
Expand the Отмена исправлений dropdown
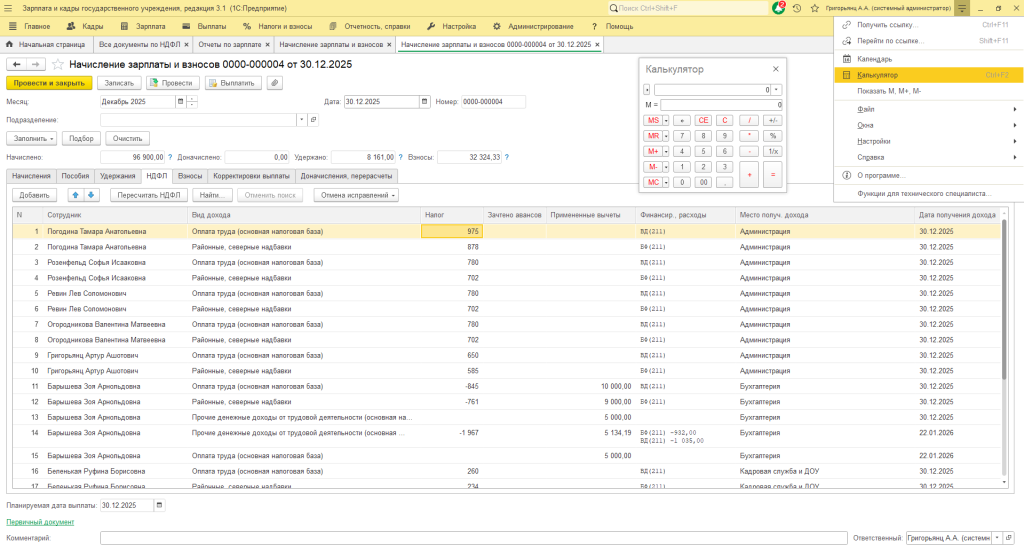pos(355,195)
